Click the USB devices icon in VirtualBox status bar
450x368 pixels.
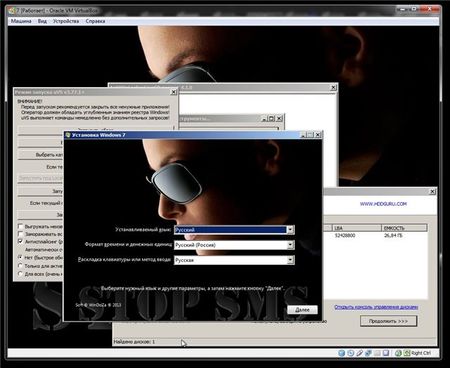tap(359, 353)
